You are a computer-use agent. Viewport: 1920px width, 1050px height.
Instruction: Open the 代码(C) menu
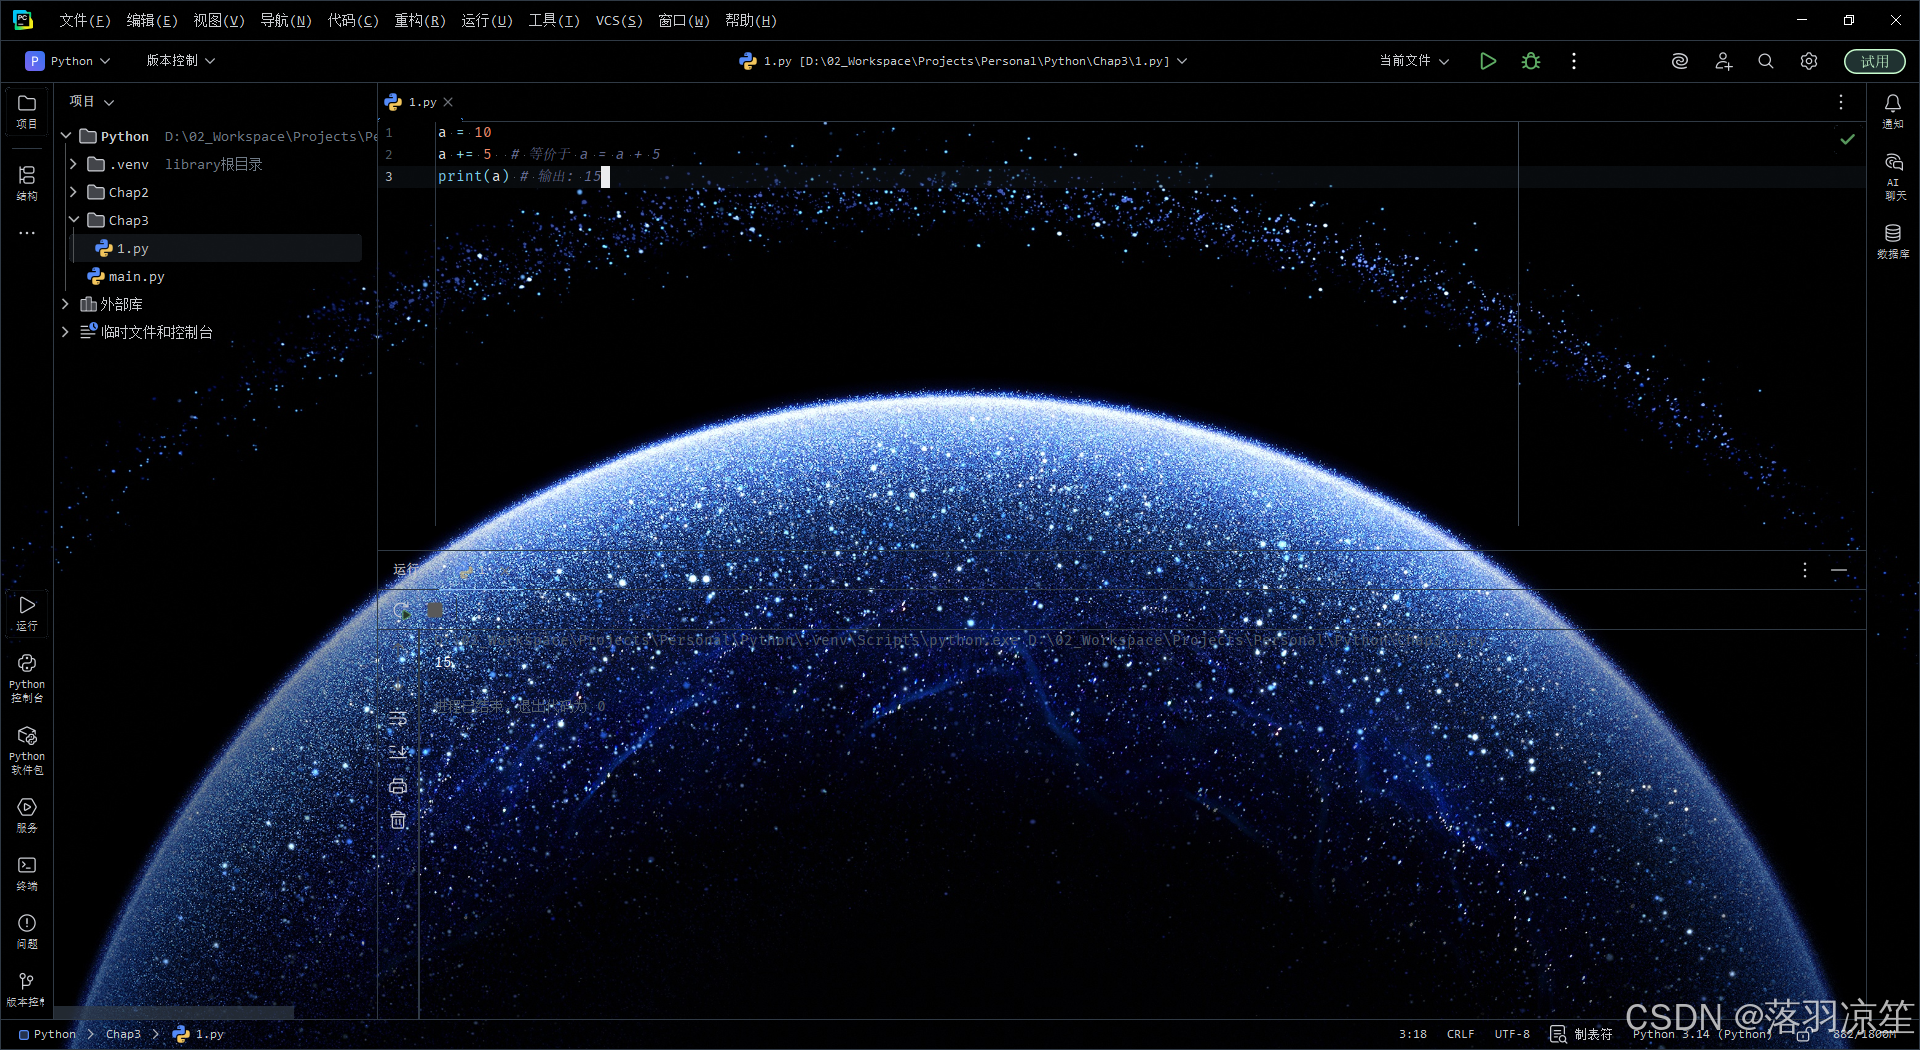[x=353, y=20]
